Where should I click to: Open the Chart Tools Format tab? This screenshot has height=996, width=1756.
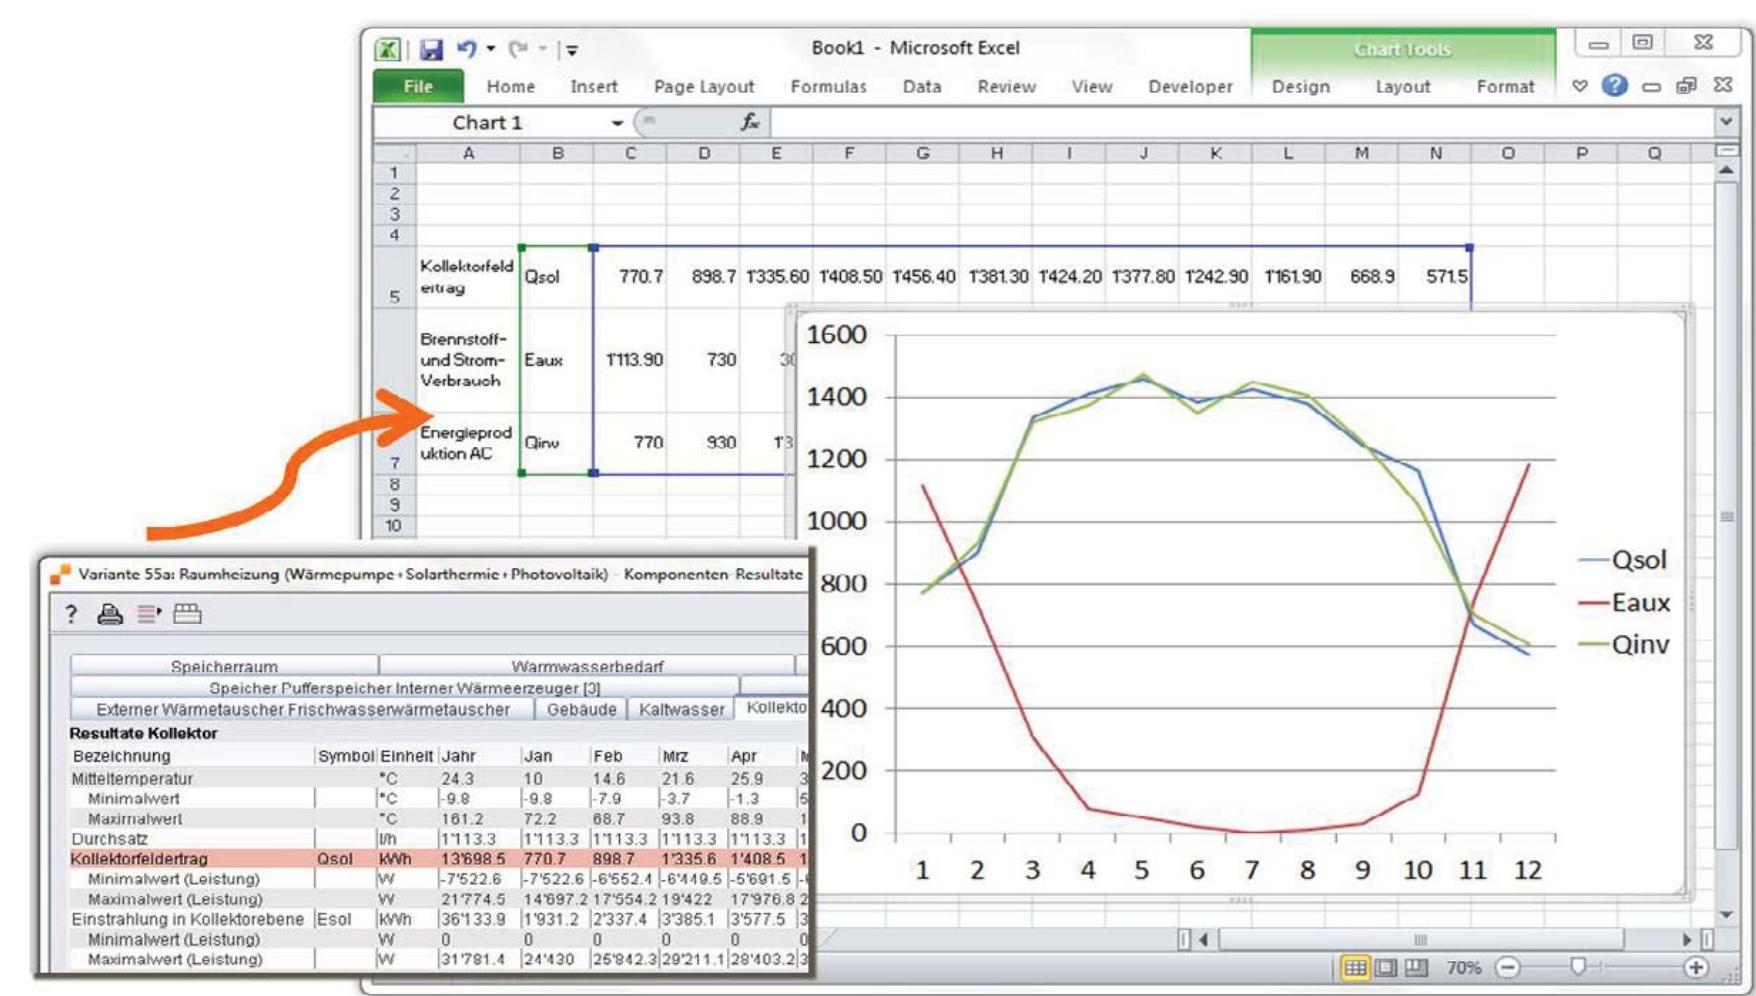coord(1505,87)
